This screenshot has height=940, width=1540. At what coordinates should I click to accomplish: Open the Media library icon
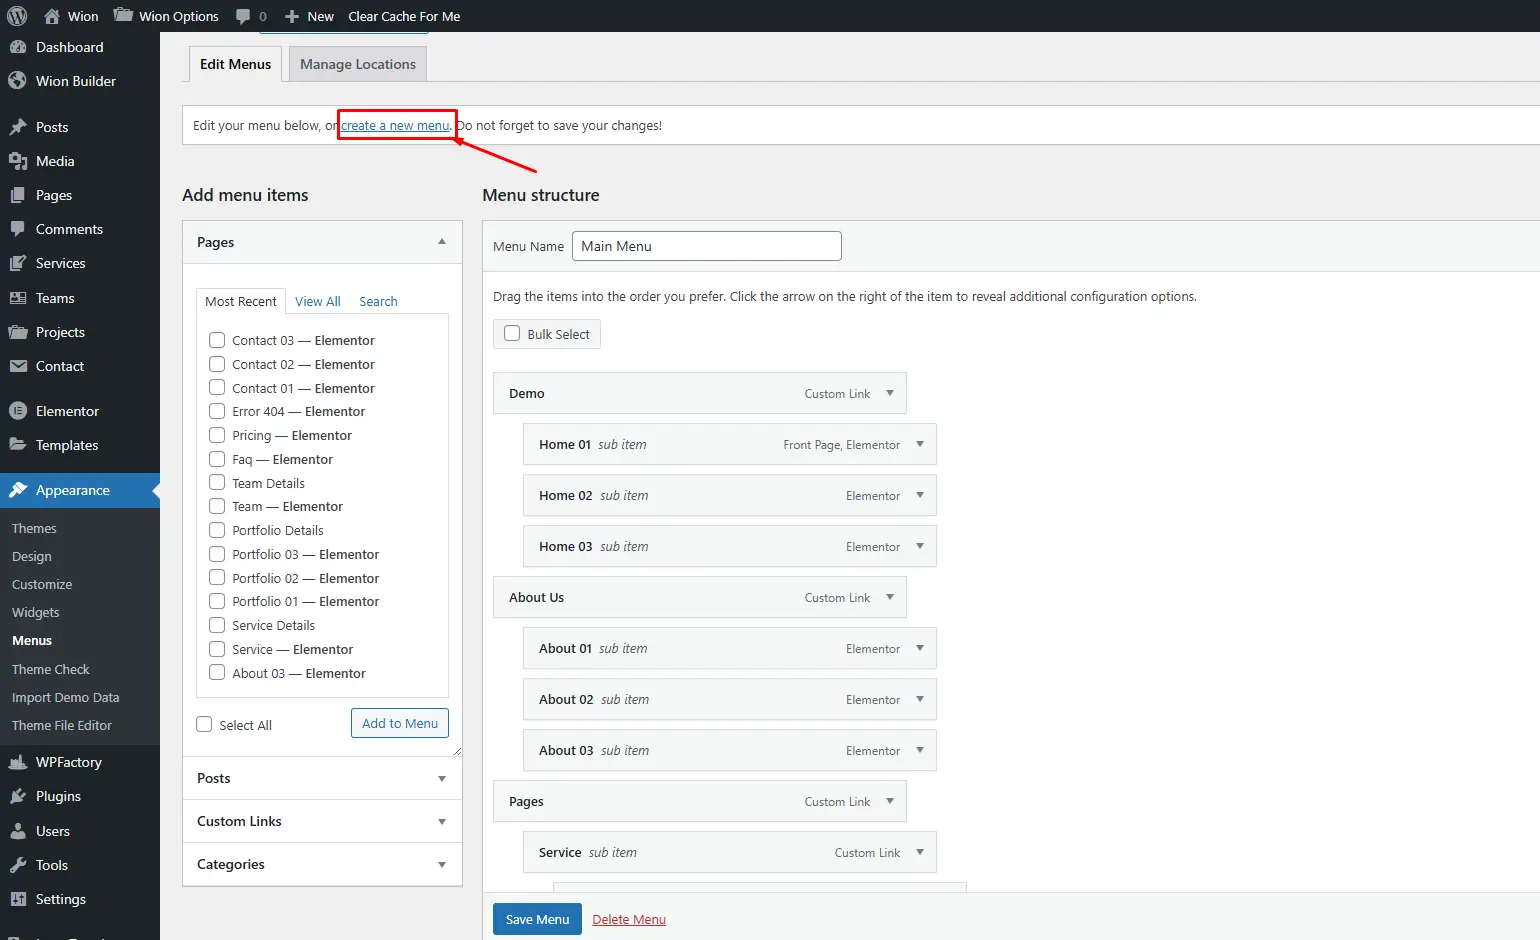tap(18, 161)
